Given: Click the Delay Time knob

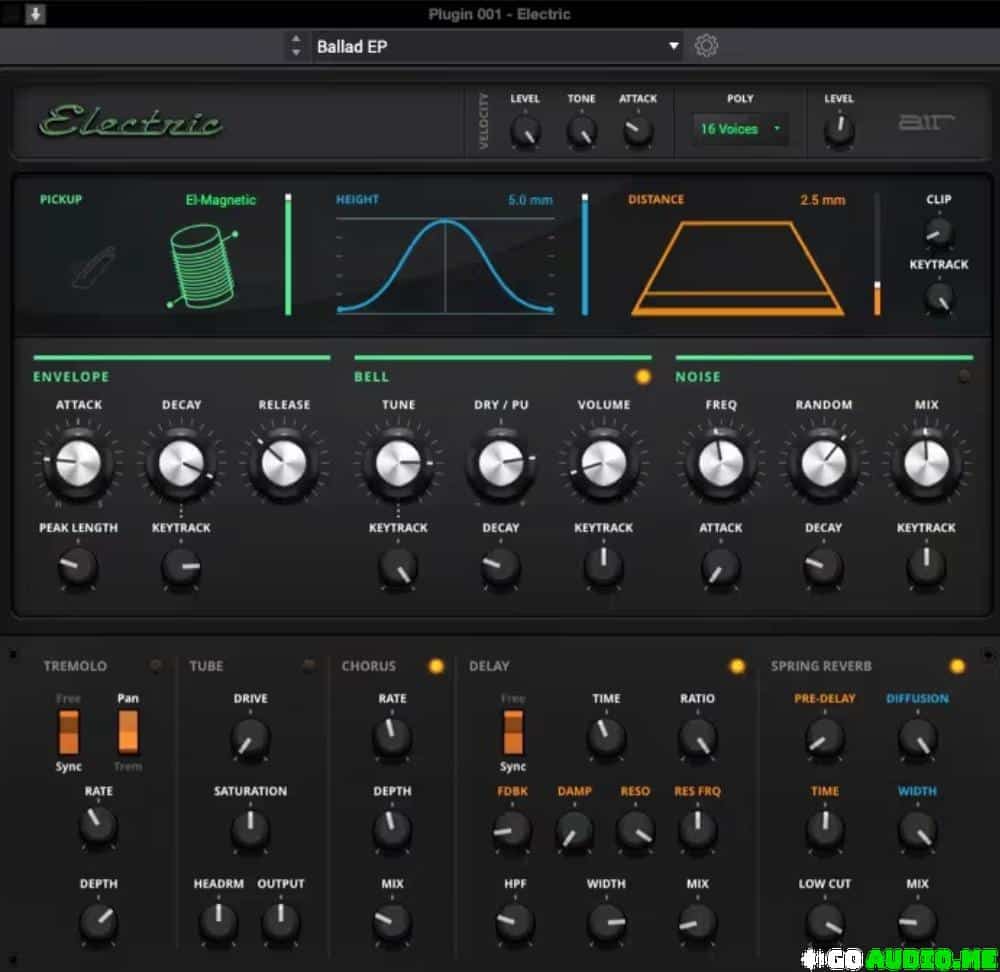Looking at the screenshot, I should (606, 738).
